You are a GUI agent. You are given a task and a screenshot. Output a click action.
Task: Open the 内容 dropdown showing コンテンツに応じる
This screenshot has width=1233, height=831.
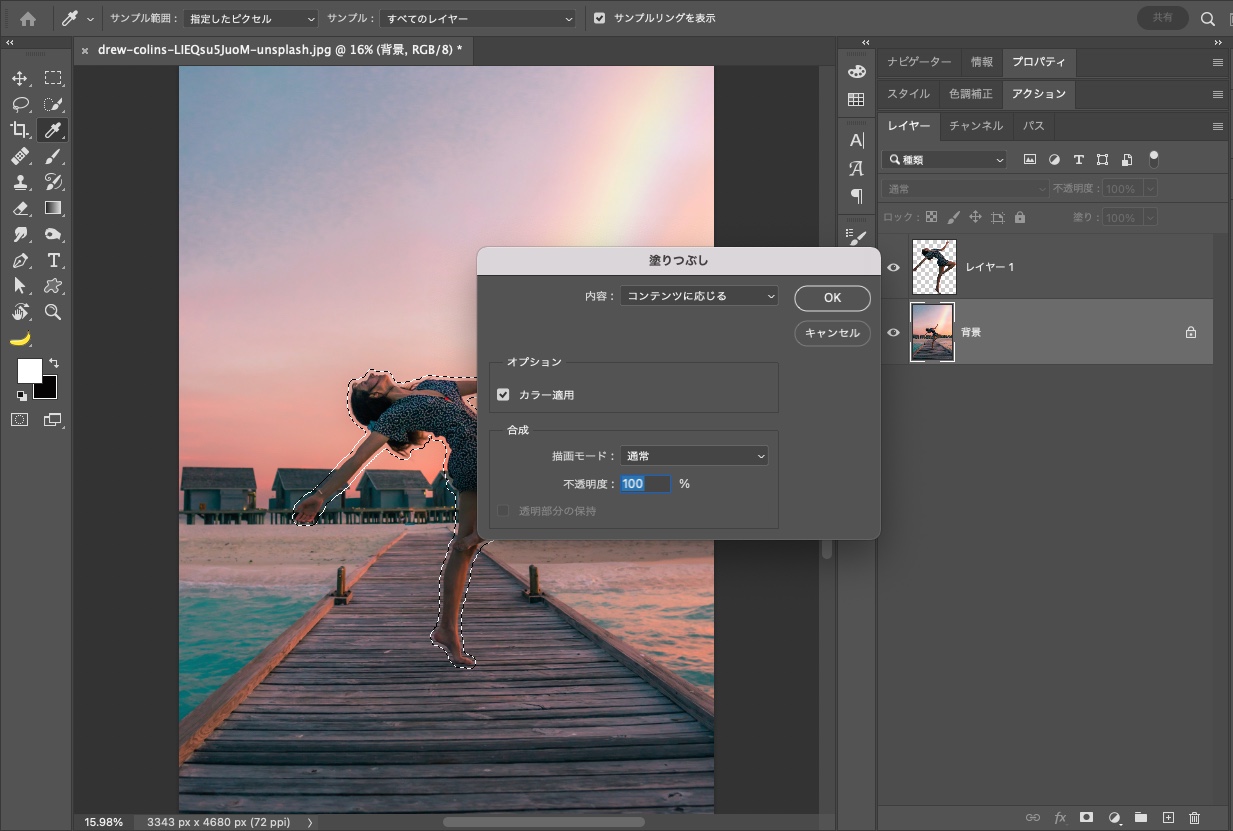tap(698, 295)
